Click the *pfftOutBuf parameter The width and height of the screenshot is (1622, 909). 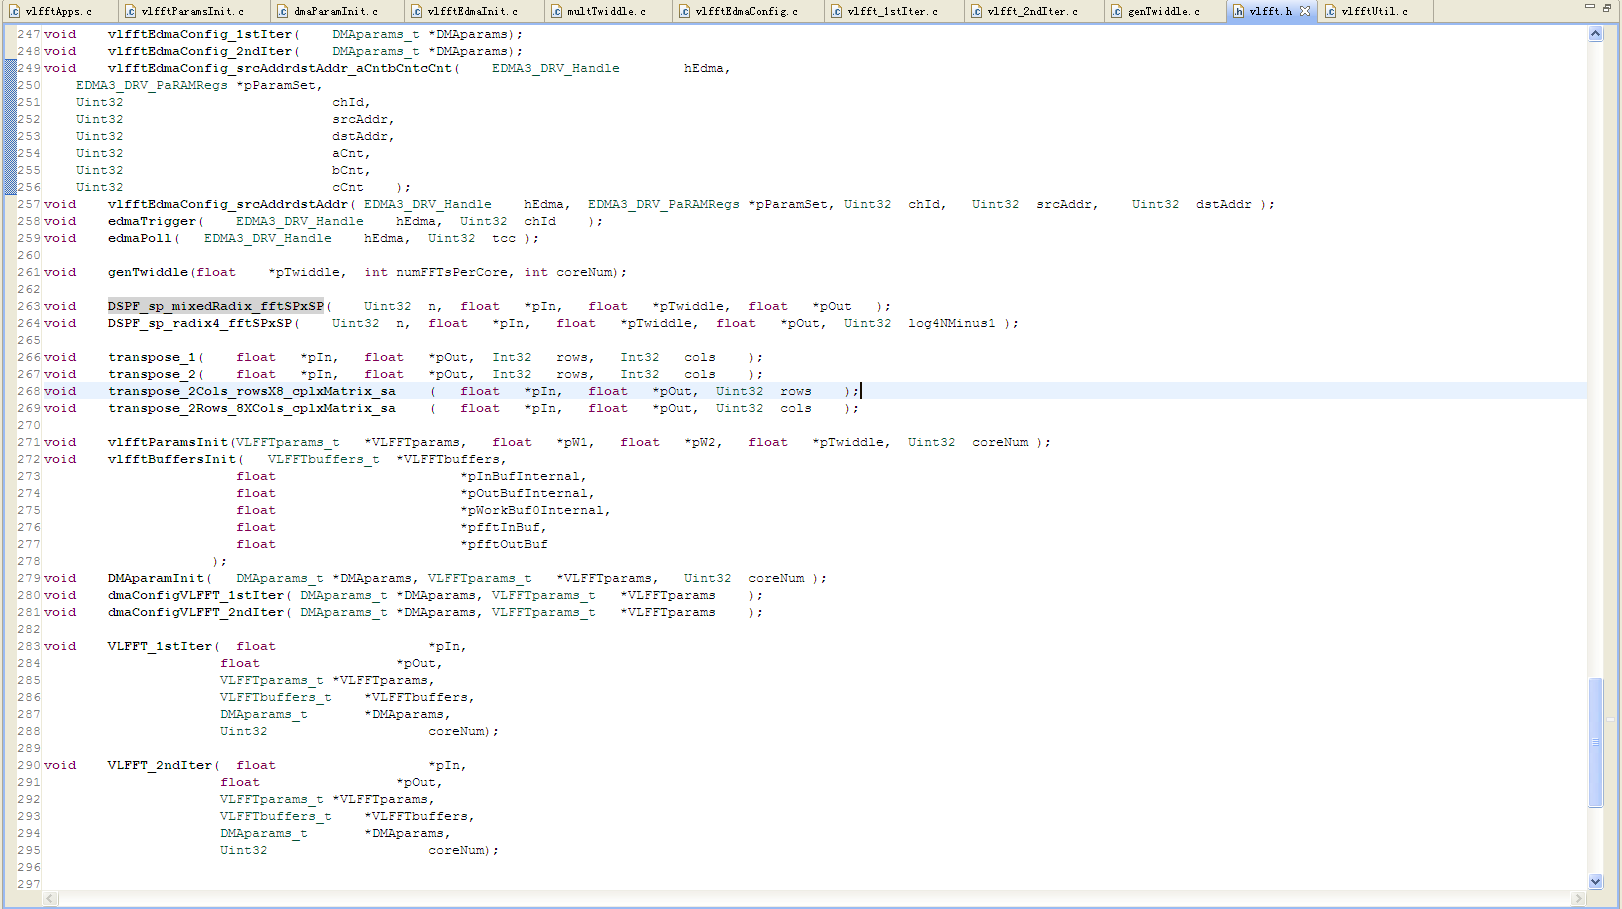point(504,544)
